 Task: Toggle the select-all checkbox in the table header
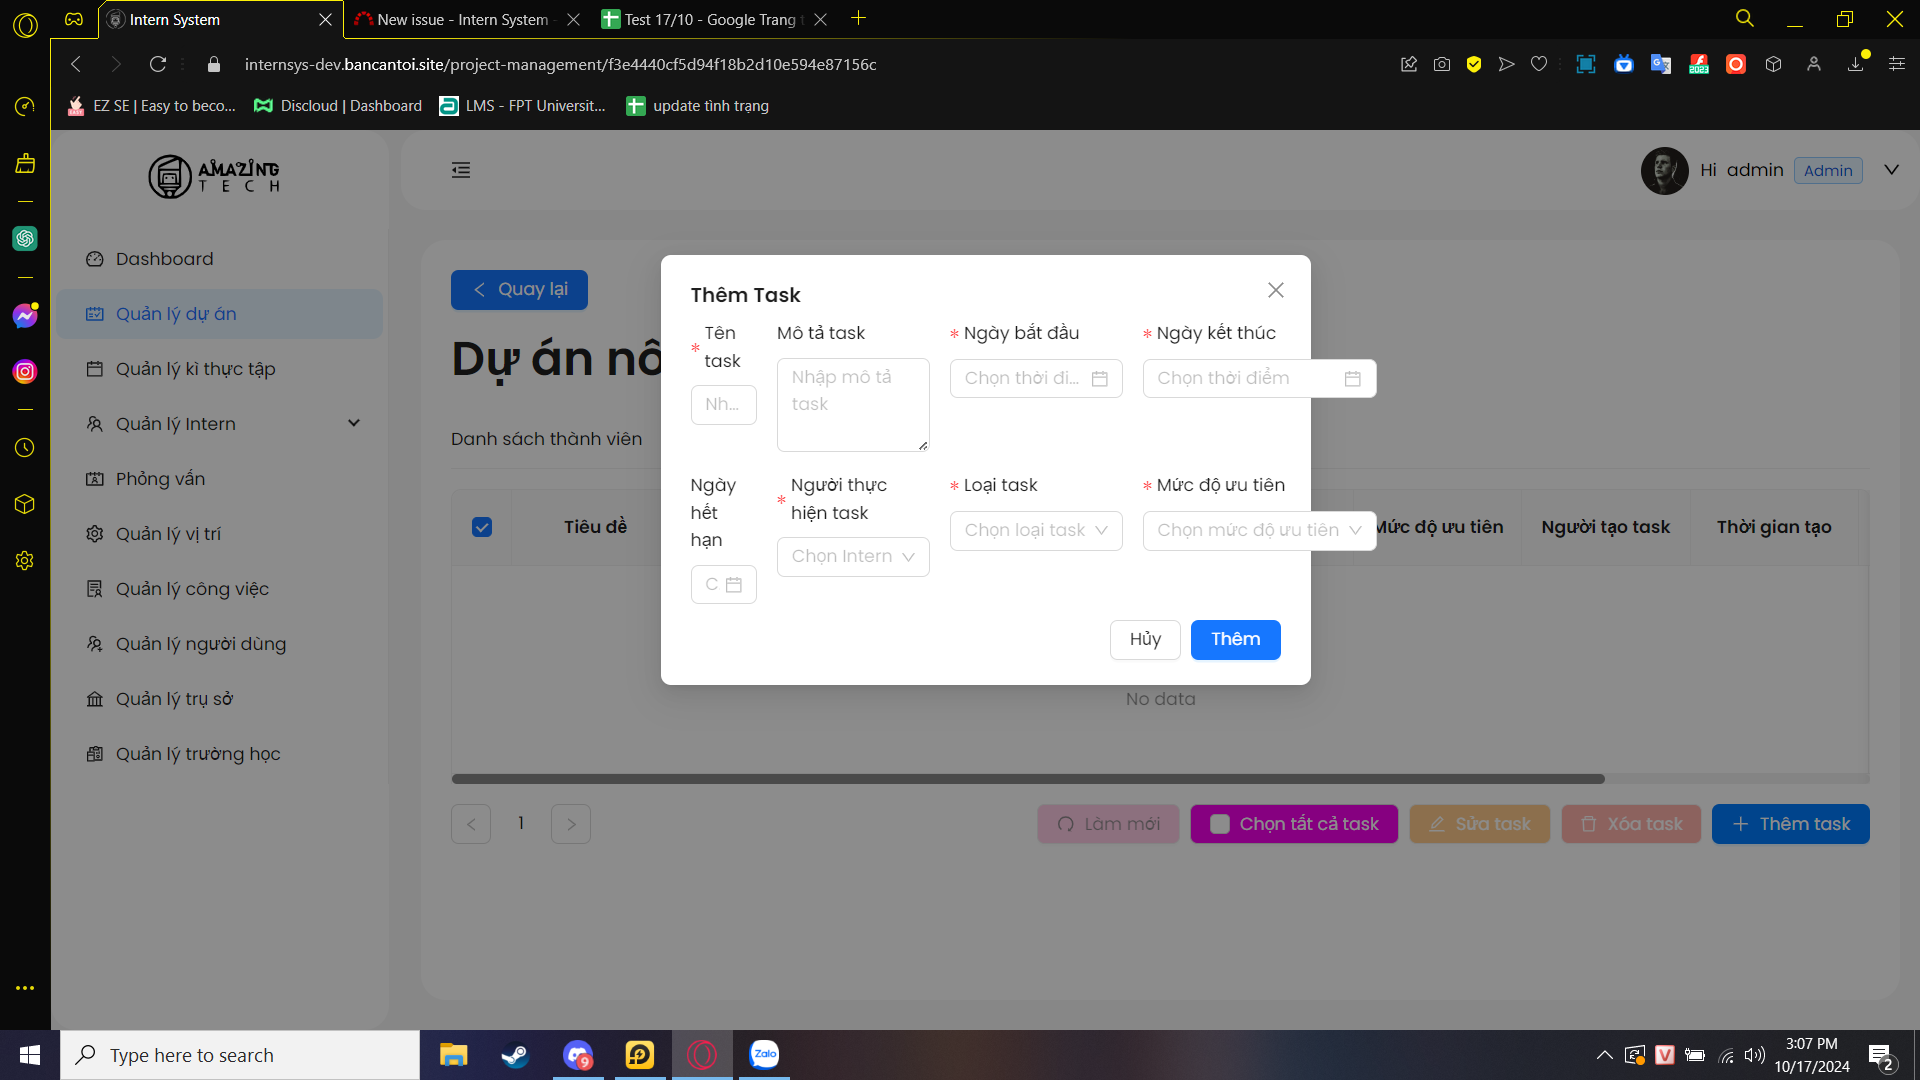482,527
